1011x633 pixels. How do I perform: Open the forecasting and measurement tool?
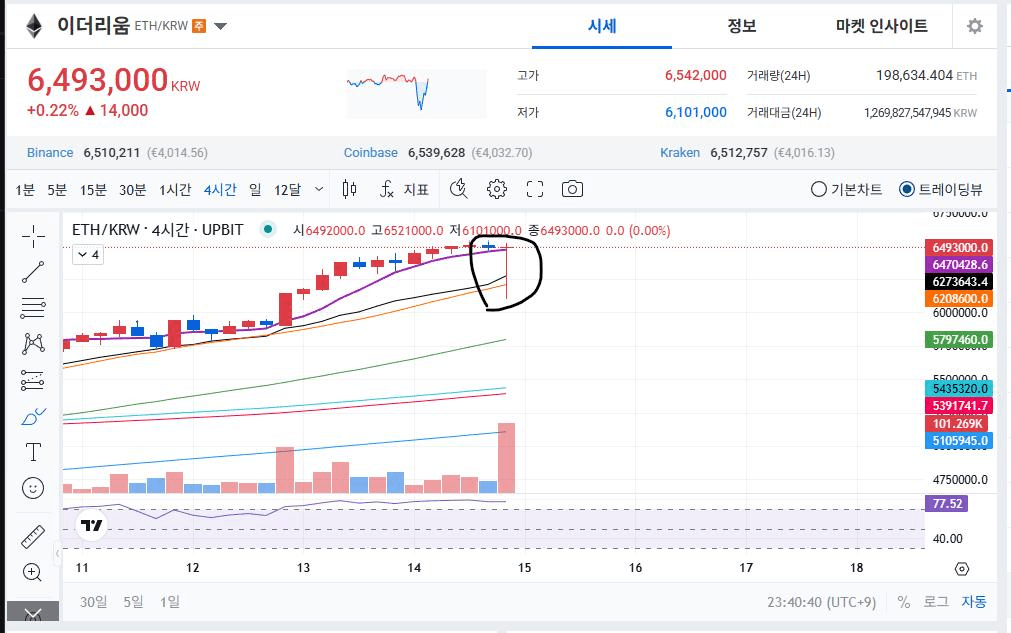coord(33,380)
